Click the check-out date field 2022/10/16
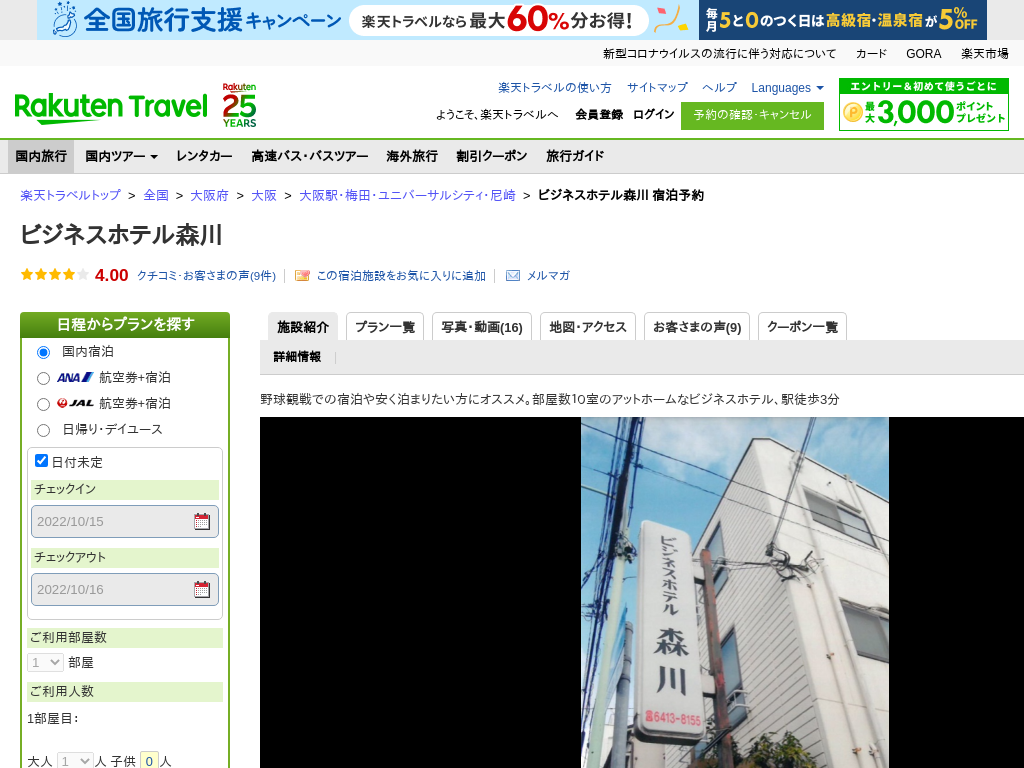1024x768 pixels. 125,589
